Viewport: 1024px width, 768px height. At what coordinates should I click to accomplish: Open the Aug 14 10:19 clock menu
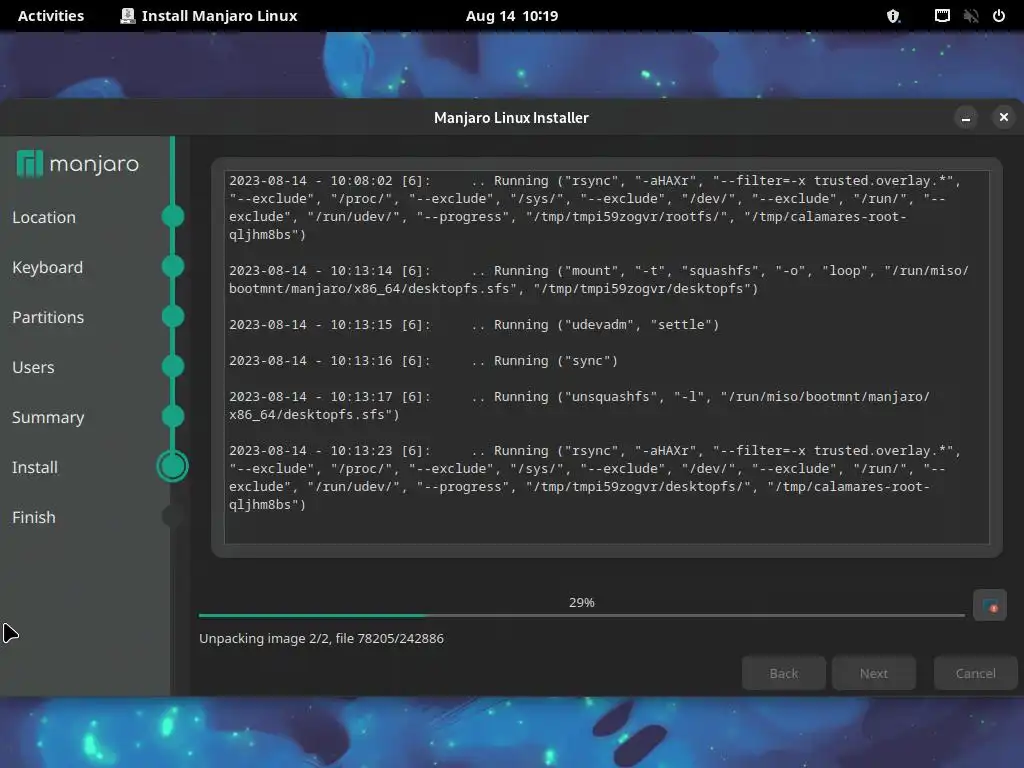pos(512,16)
